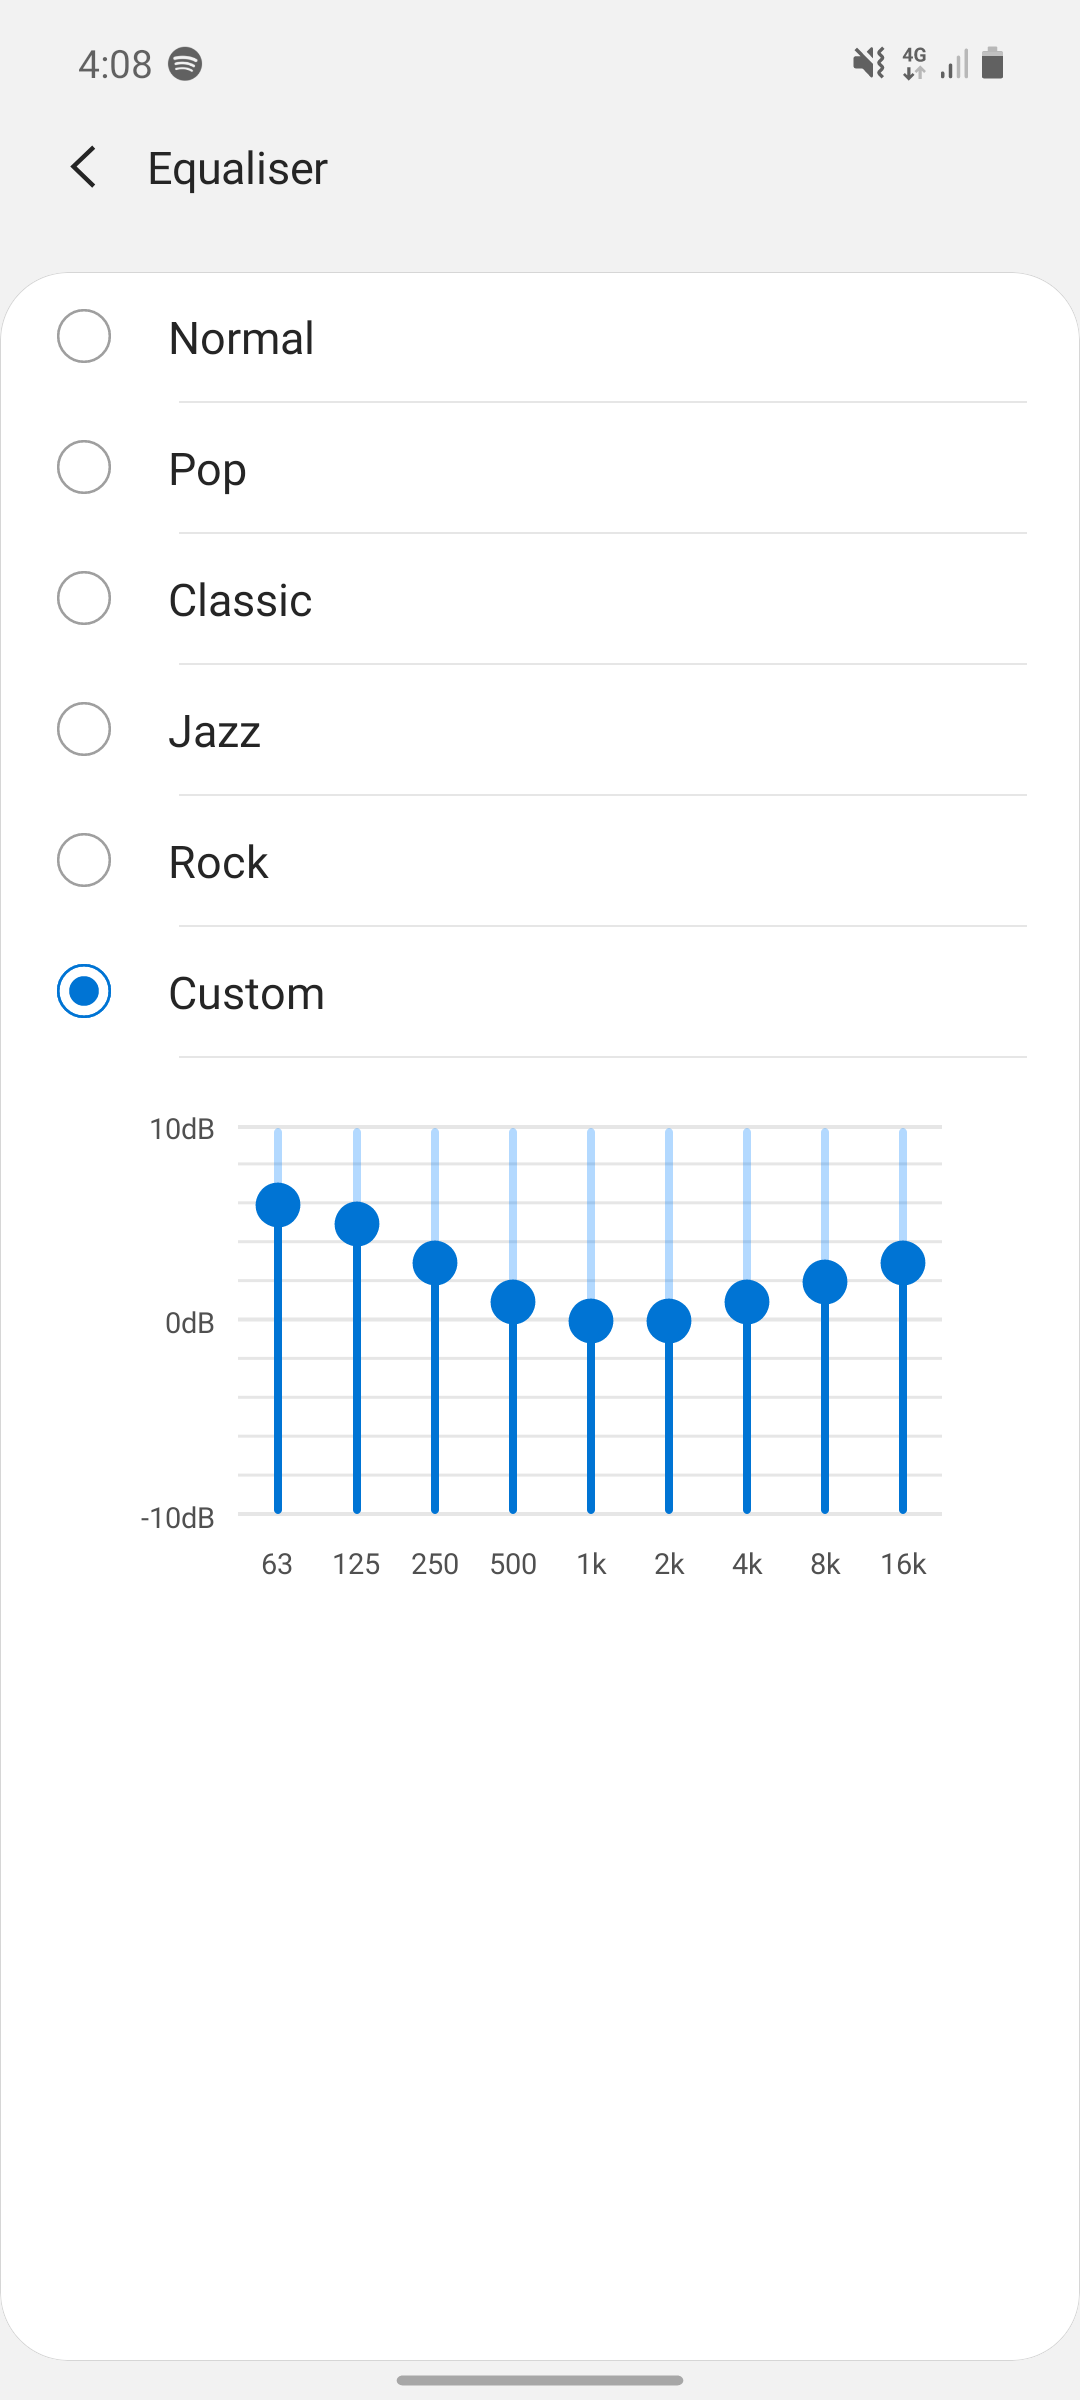
Task: Click the 500 Hz slider handle
Action: pyautogui.click(x=513, y=1302)
